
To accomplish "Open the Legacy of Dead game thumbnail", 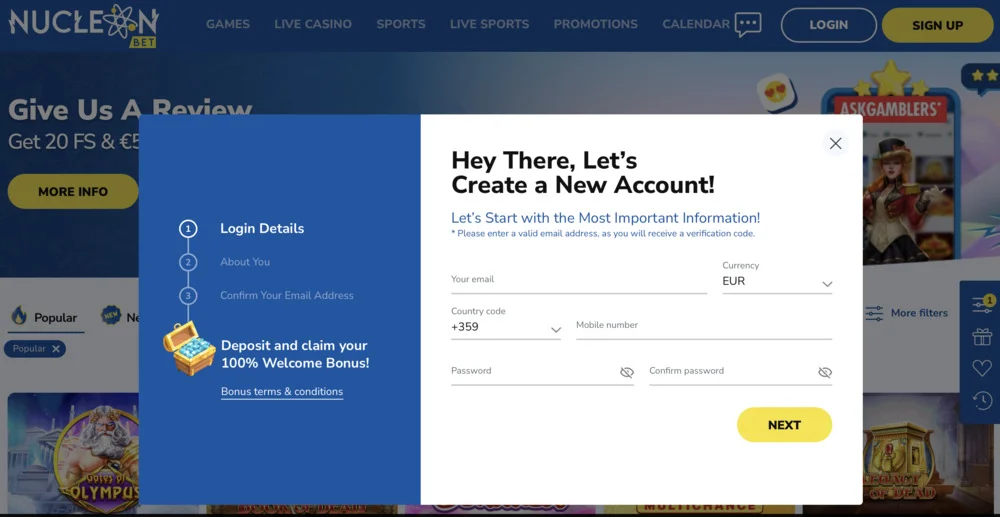I will (928, 453).
